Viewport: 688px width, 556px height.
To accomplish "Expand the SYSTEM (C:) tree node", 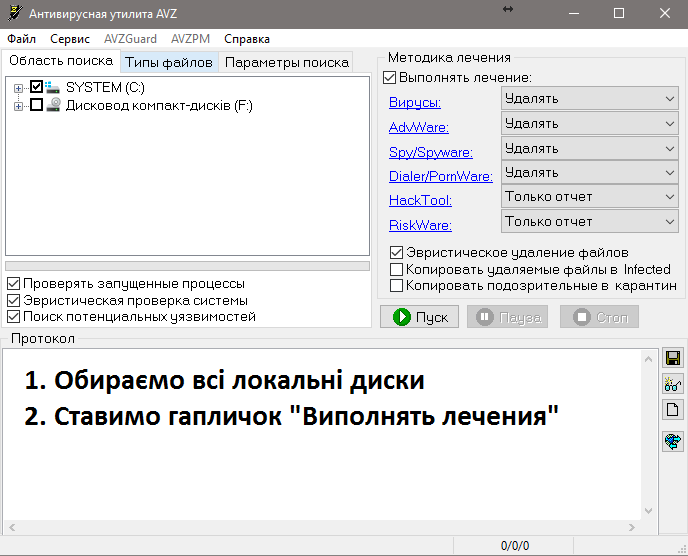I will (18, 88).
